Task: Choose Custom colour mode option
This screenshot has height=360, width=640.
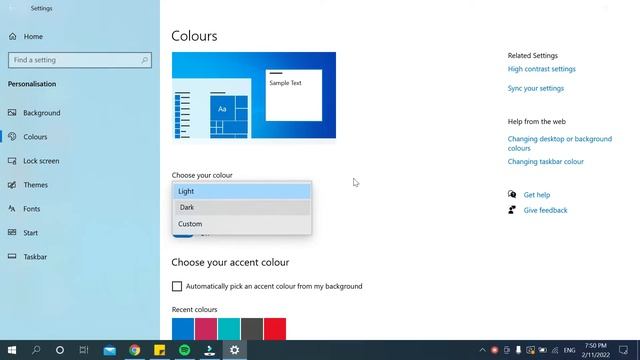Action: pos(242,224)
